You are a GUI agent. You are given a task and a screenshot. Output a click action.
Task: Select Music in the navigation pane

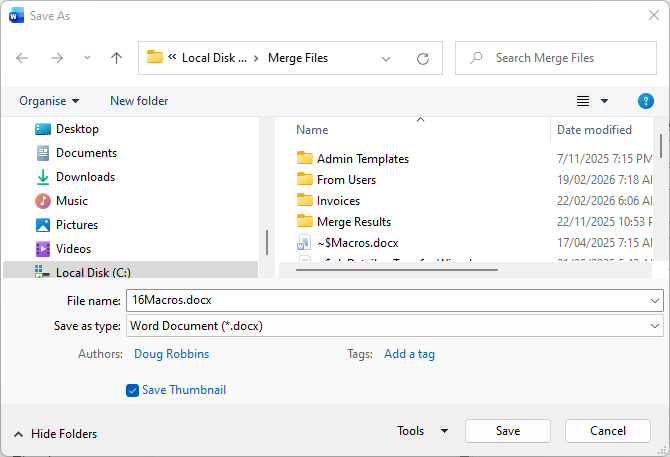pyautogui.click(x=72, y=201)
